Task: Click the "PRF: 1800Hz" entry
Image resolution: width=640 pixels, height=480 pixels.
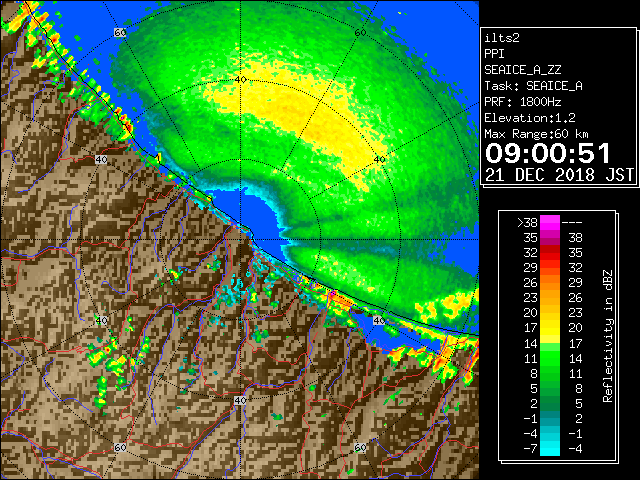Action: pos(522,102)
